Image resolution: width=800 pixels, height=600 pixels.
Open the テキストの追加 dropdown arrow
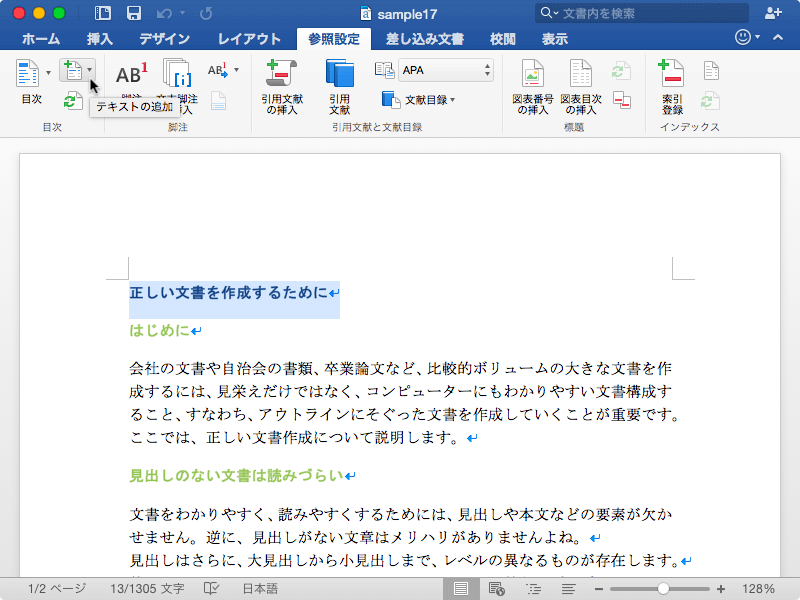point(90,70)
